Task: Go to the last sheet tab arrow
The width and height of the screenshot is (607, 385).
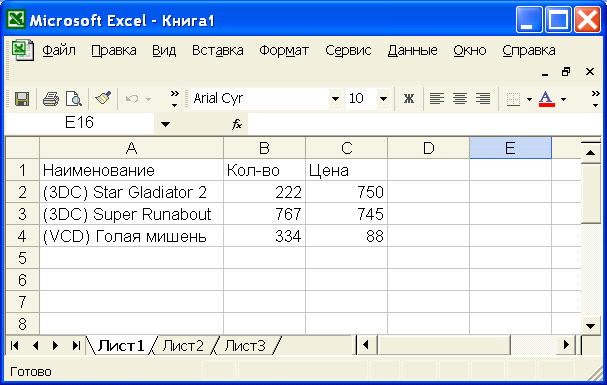Action: point(76,345)
